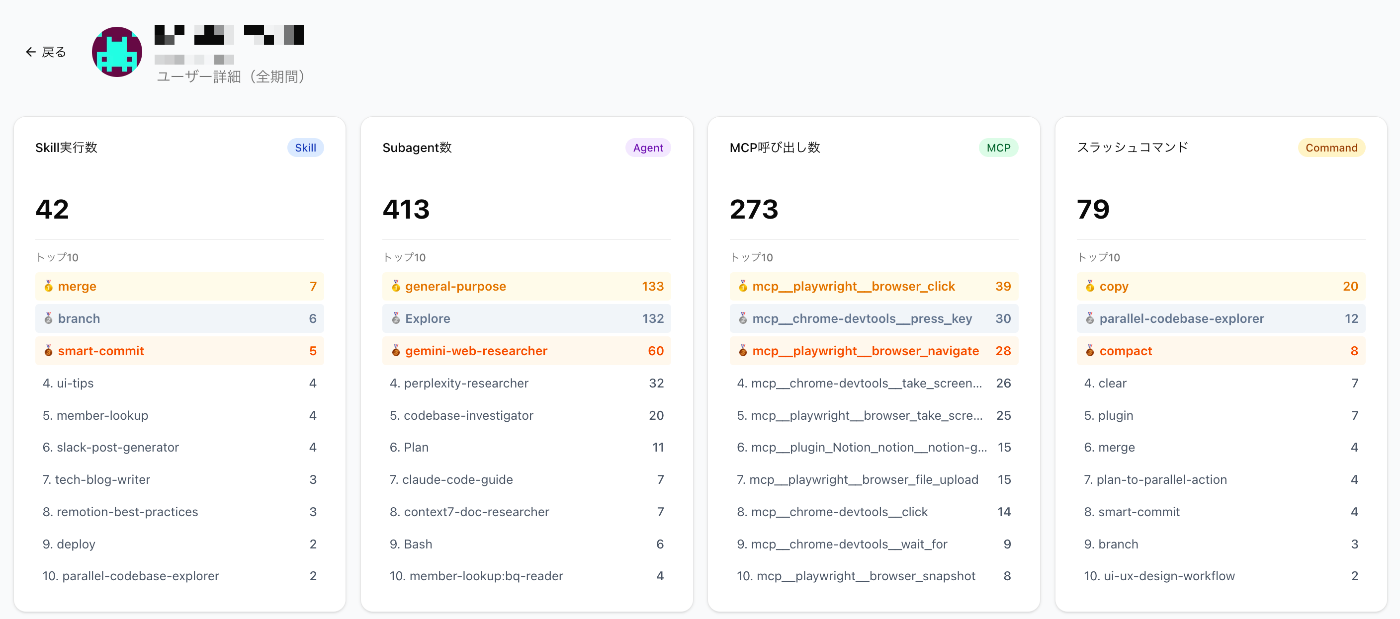1400x619 pixels.
Task: Select the 7. mcp__playwright__browser_file_upload row
Action: pyautogui.click(x=874, y=479)
